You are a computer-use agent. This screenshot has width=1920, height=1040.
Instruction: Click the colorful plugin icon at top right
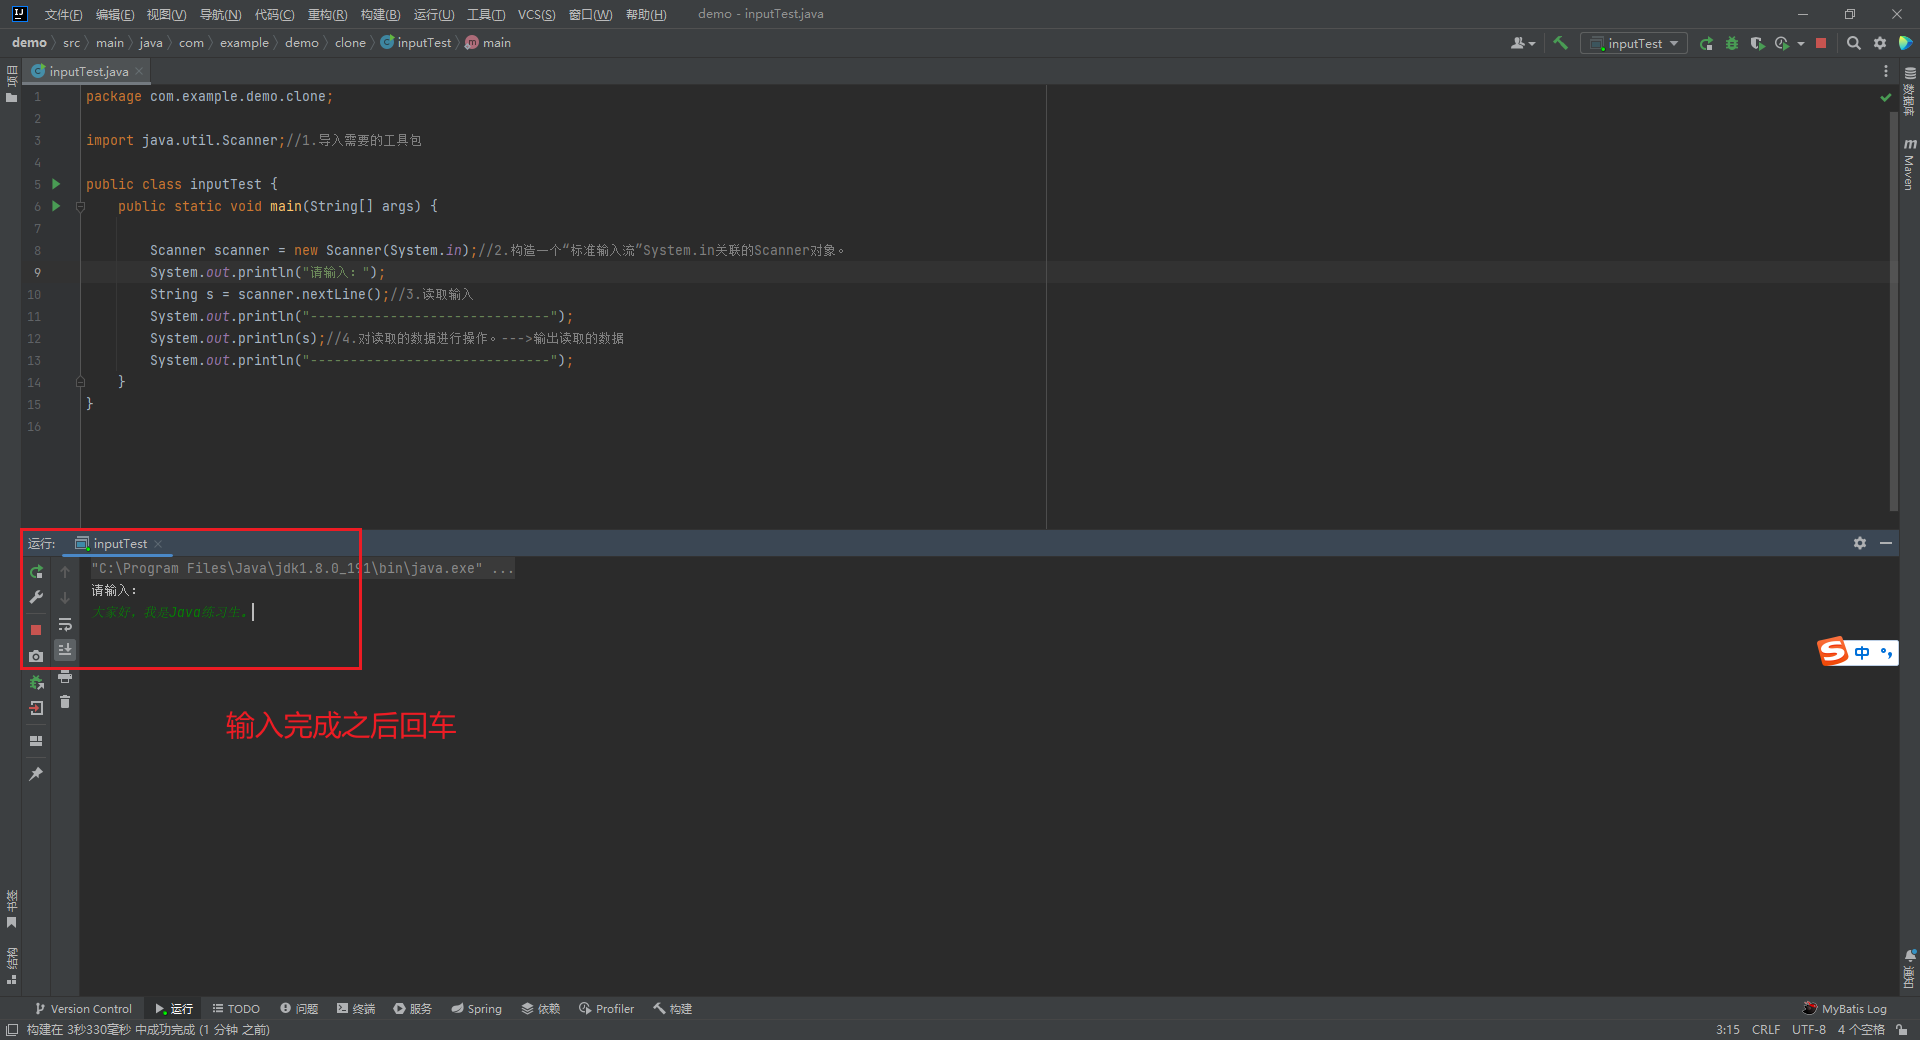[x=1906, y=43]
